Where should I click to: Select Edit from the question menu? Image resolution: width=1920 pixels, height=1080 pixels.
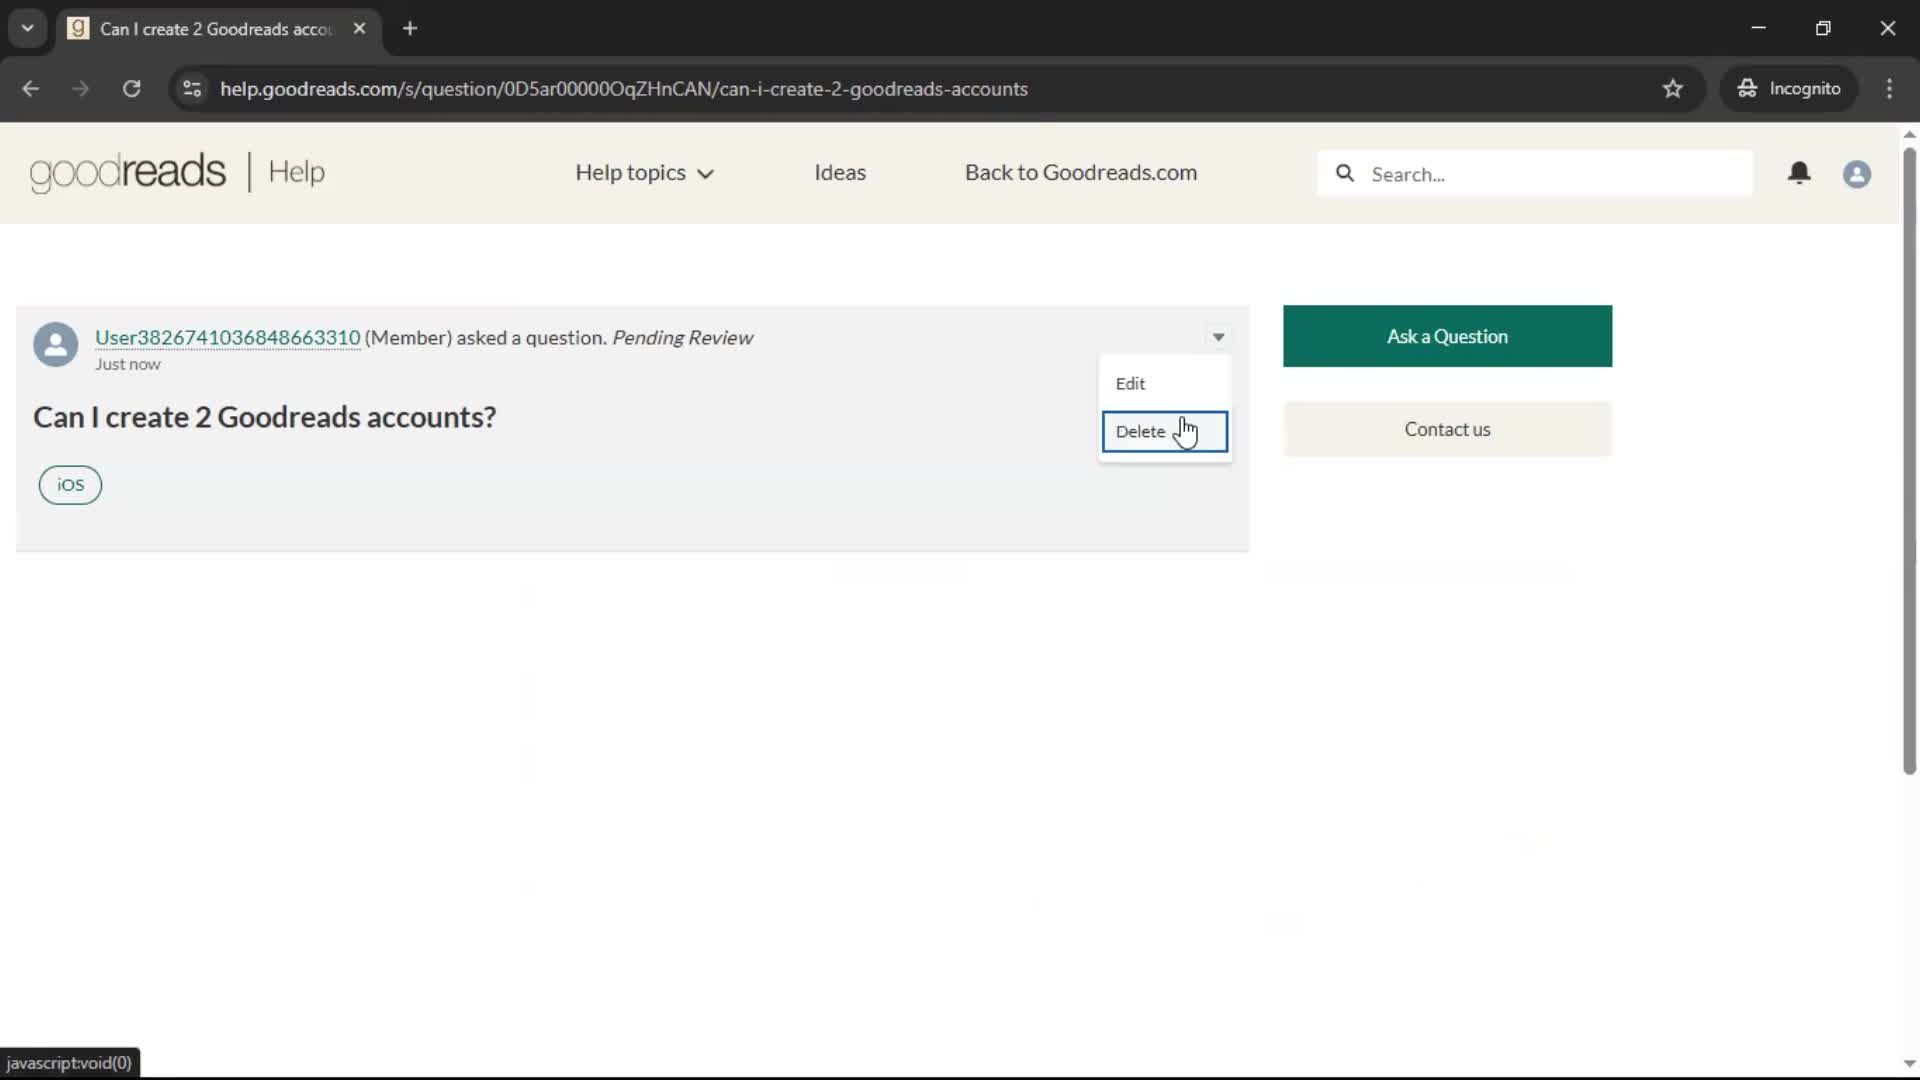[1164, 384]
